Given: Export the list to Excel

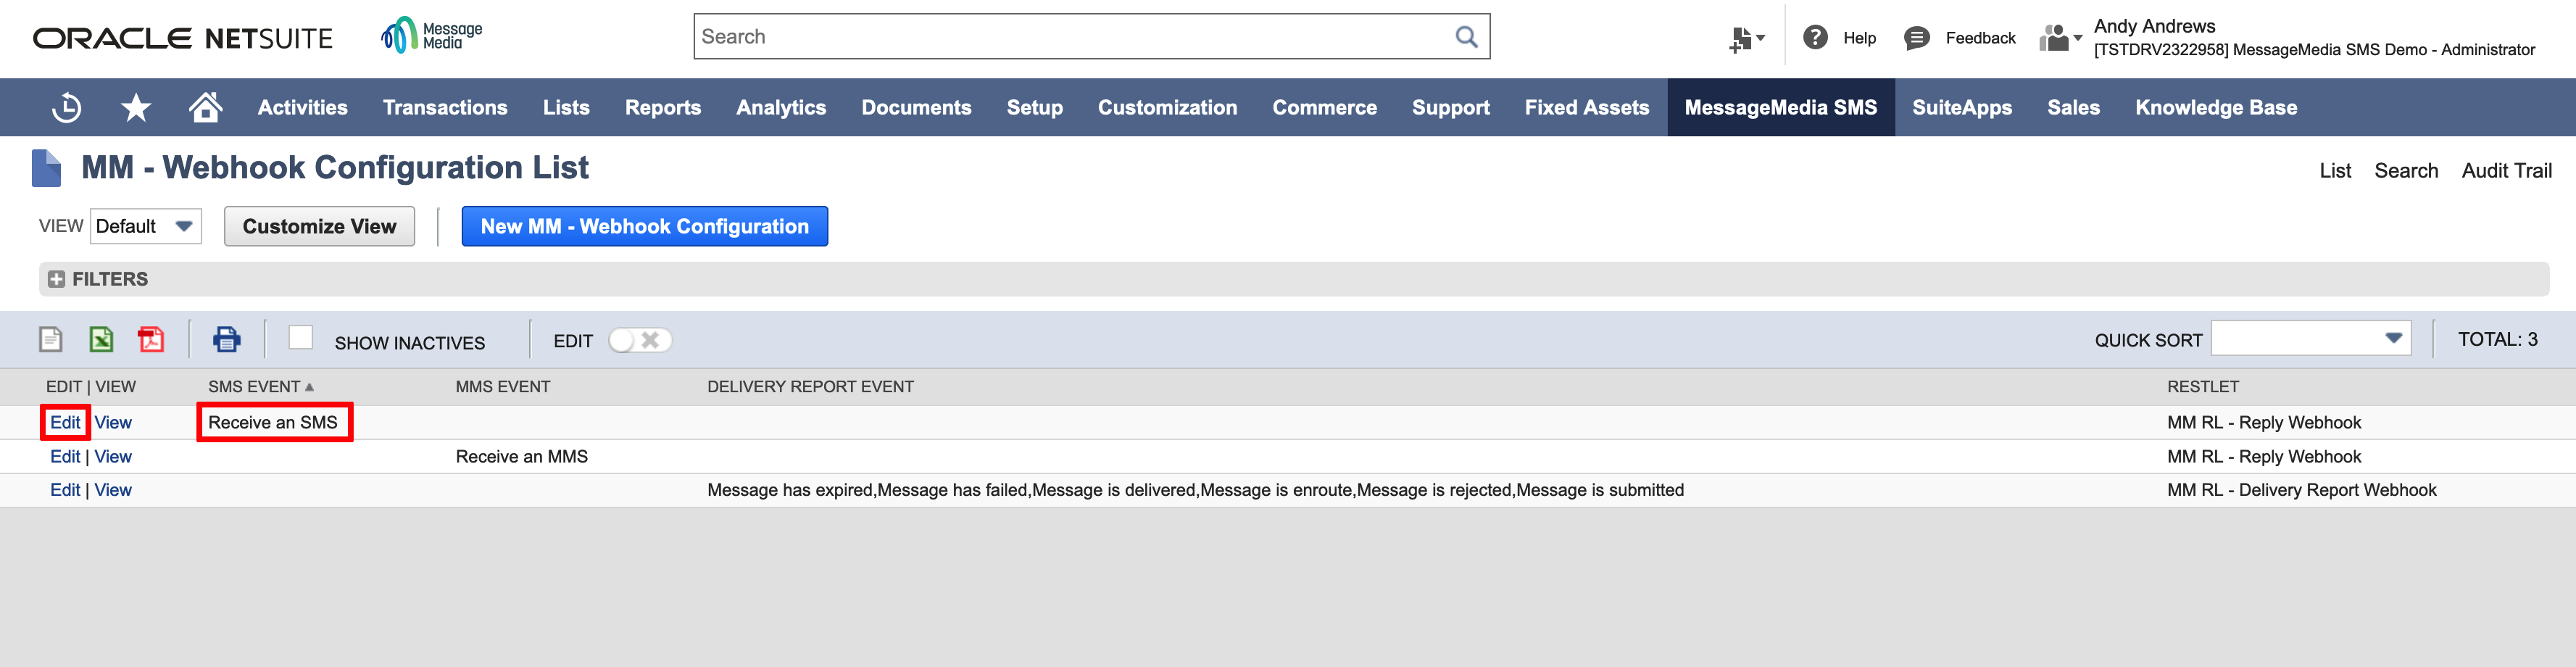Looking at the screenshot, I should point(100,339).
